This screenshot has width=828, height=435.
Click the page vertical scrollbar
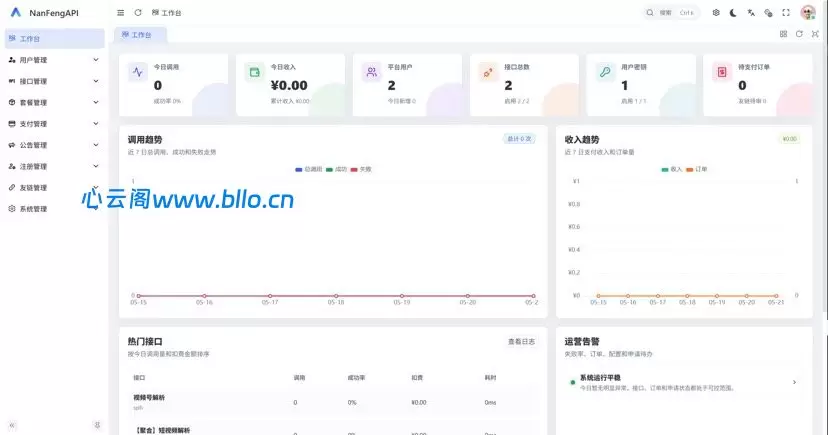click(825, 158)
